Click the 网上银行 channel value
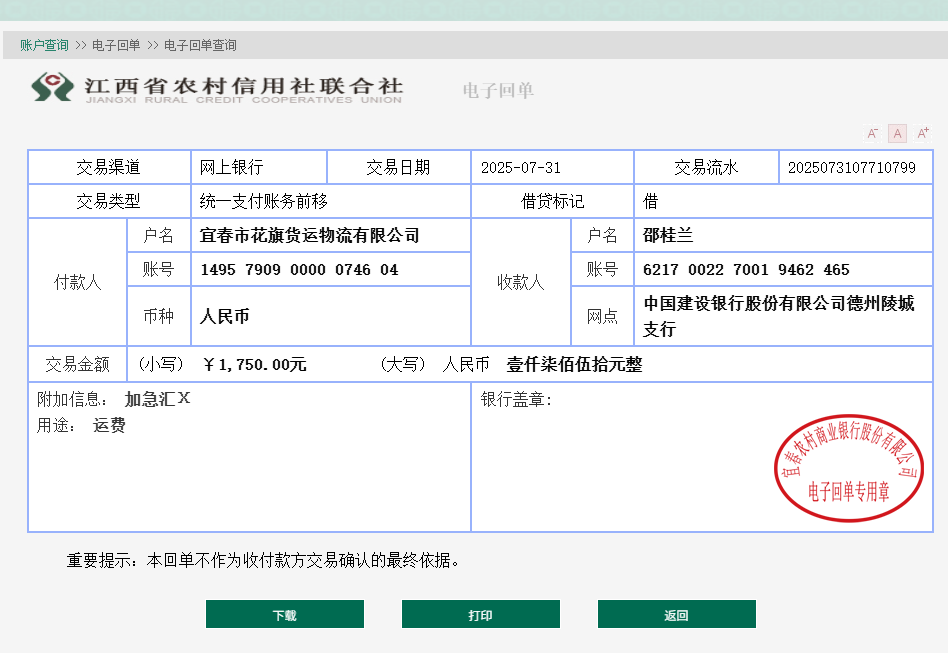This screenshot has height=653, width=948. click(x=232, y=167)
